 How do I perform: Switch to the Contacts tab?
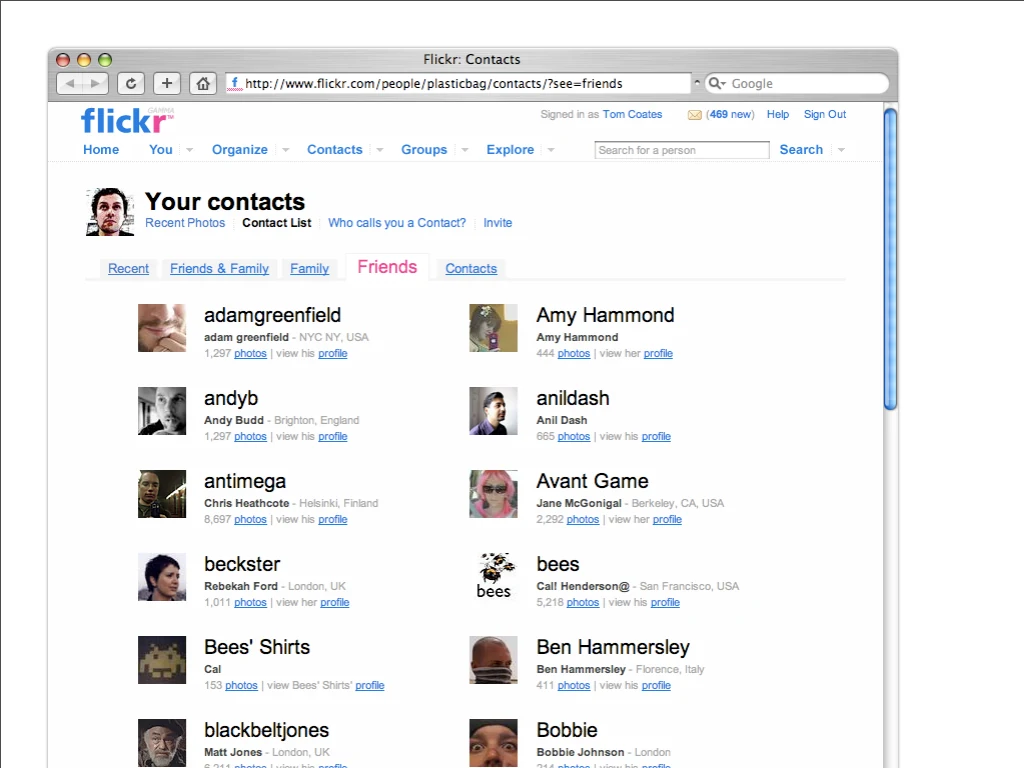471,268
